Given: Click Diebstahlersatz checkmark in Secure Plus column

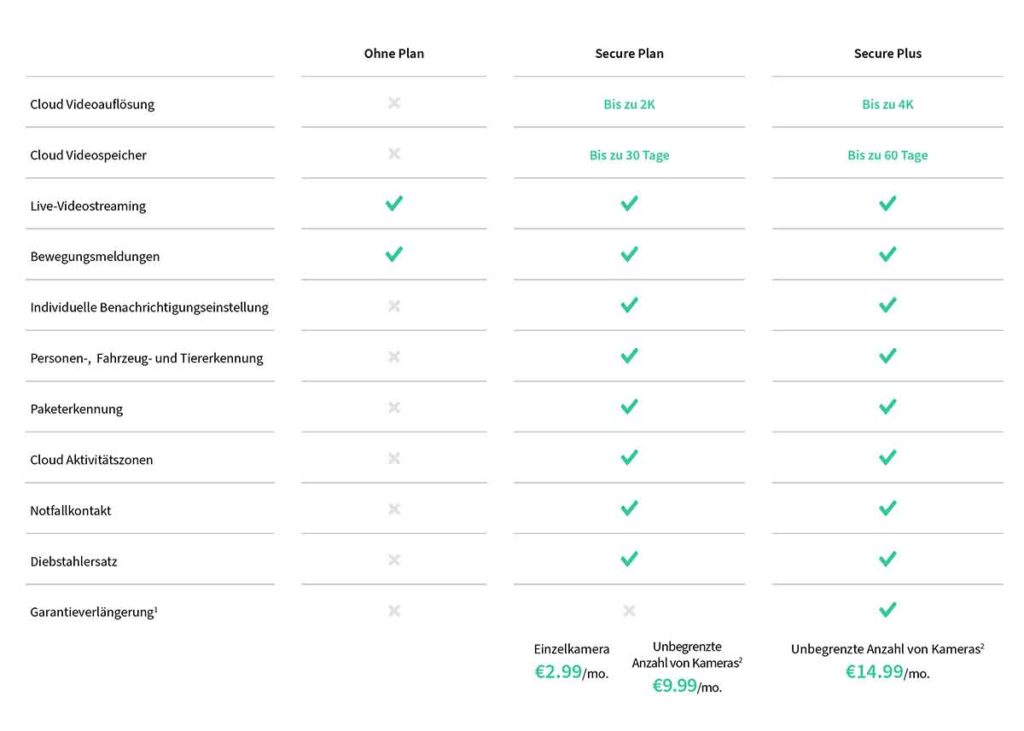Looking at the screenshot, I should click(x=887, y=559).
